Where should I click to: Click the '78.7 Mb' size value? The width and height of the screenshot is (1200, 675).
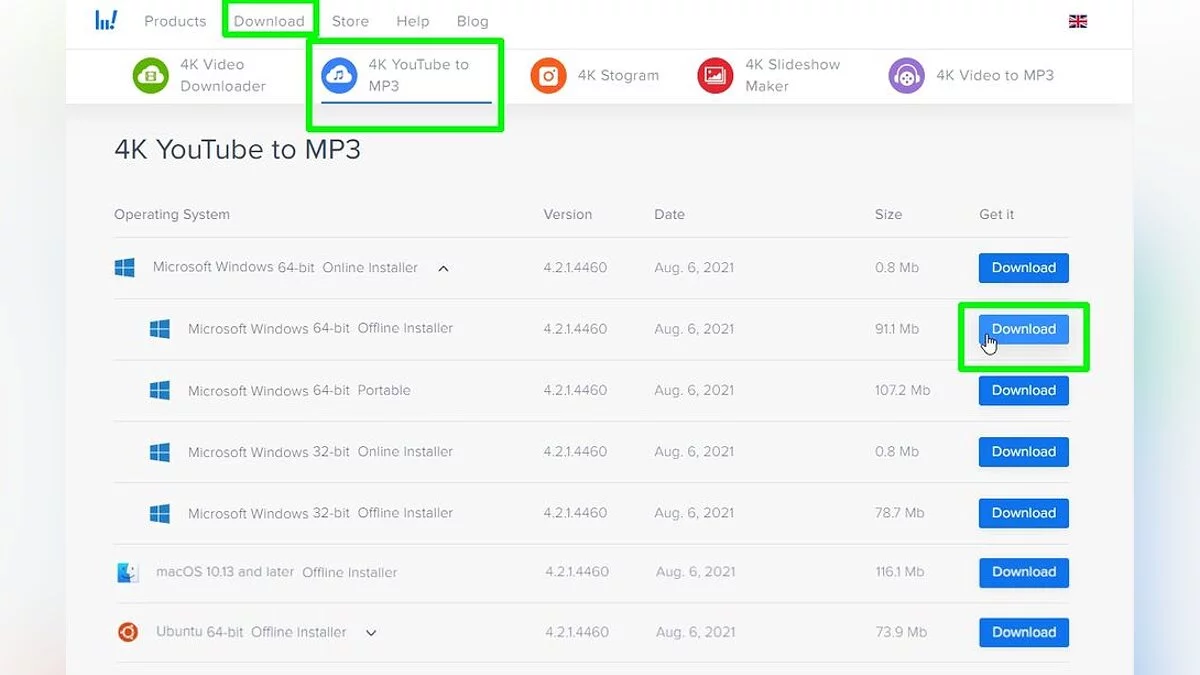click(x=899, y=513)
